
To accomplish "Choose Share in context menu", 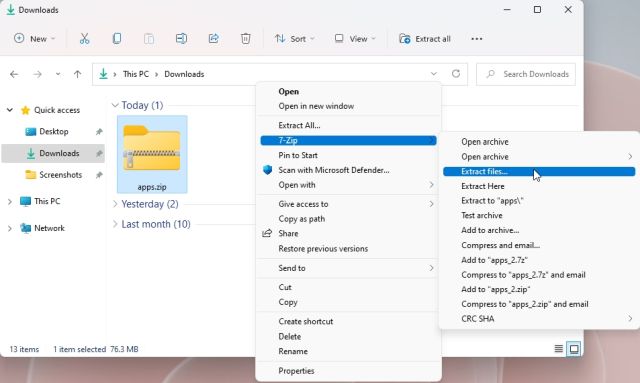I will [x=288, y=234].
